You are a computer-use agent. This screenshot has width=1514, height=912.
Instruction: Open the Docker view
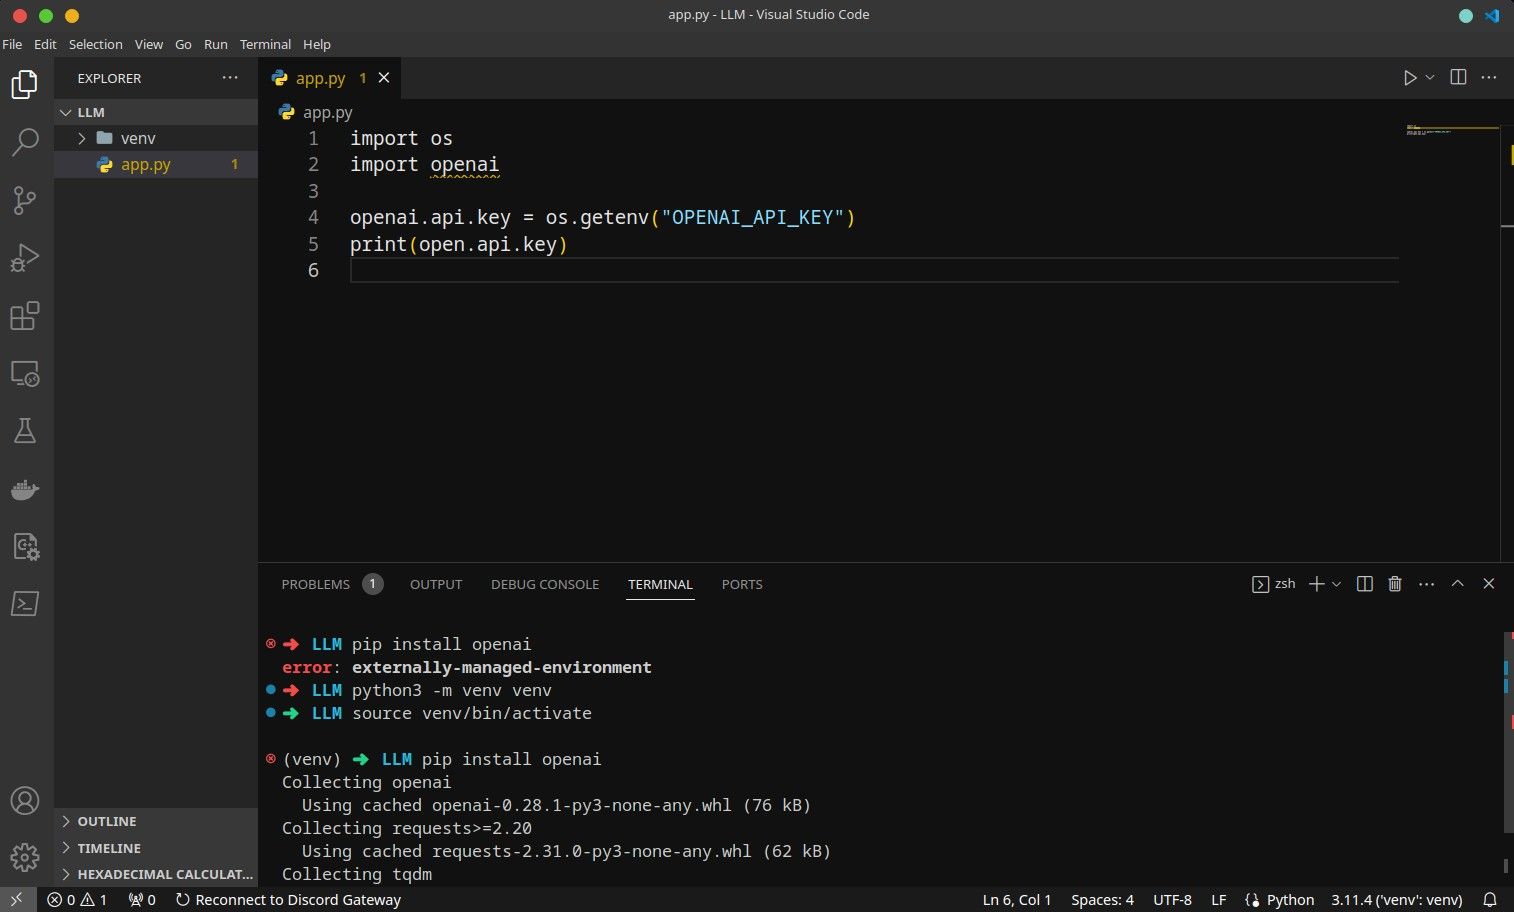tap(25, 489)
